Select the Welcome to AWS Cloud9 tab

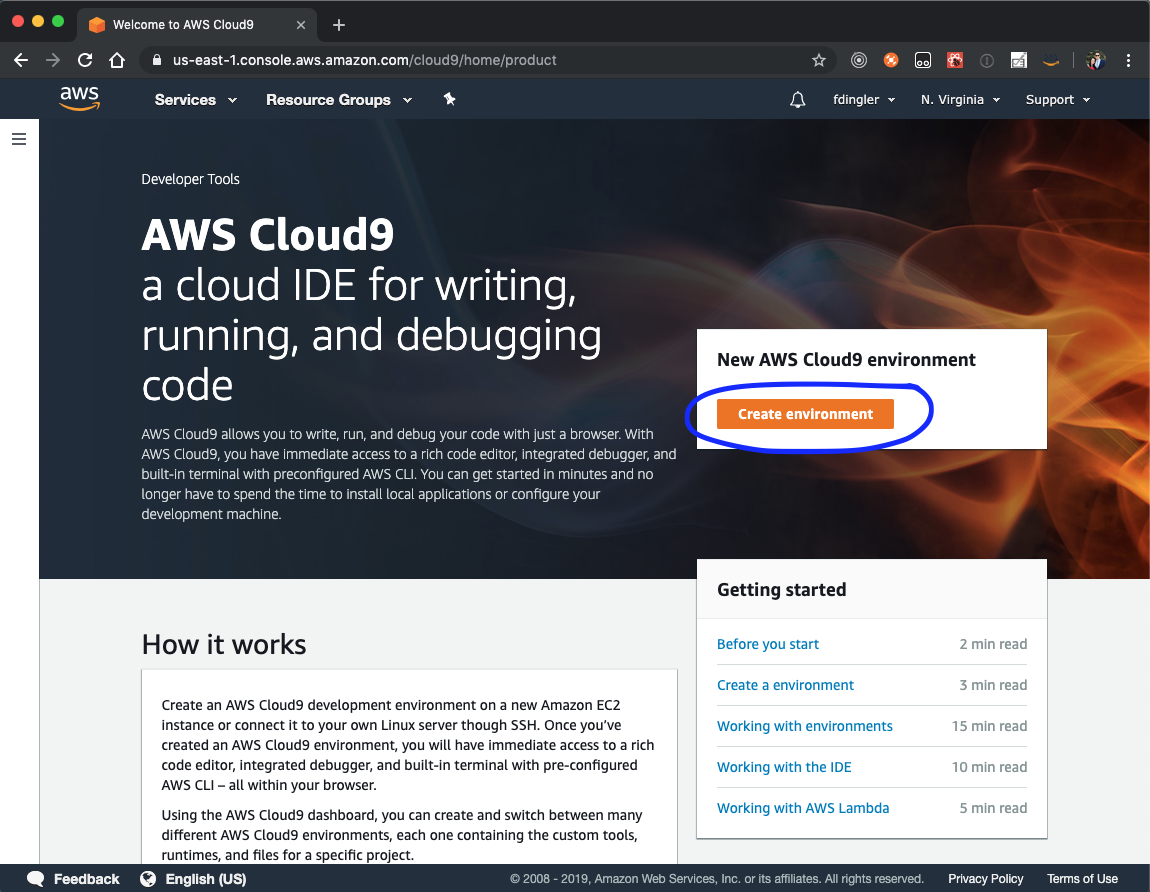click(197, 25)
